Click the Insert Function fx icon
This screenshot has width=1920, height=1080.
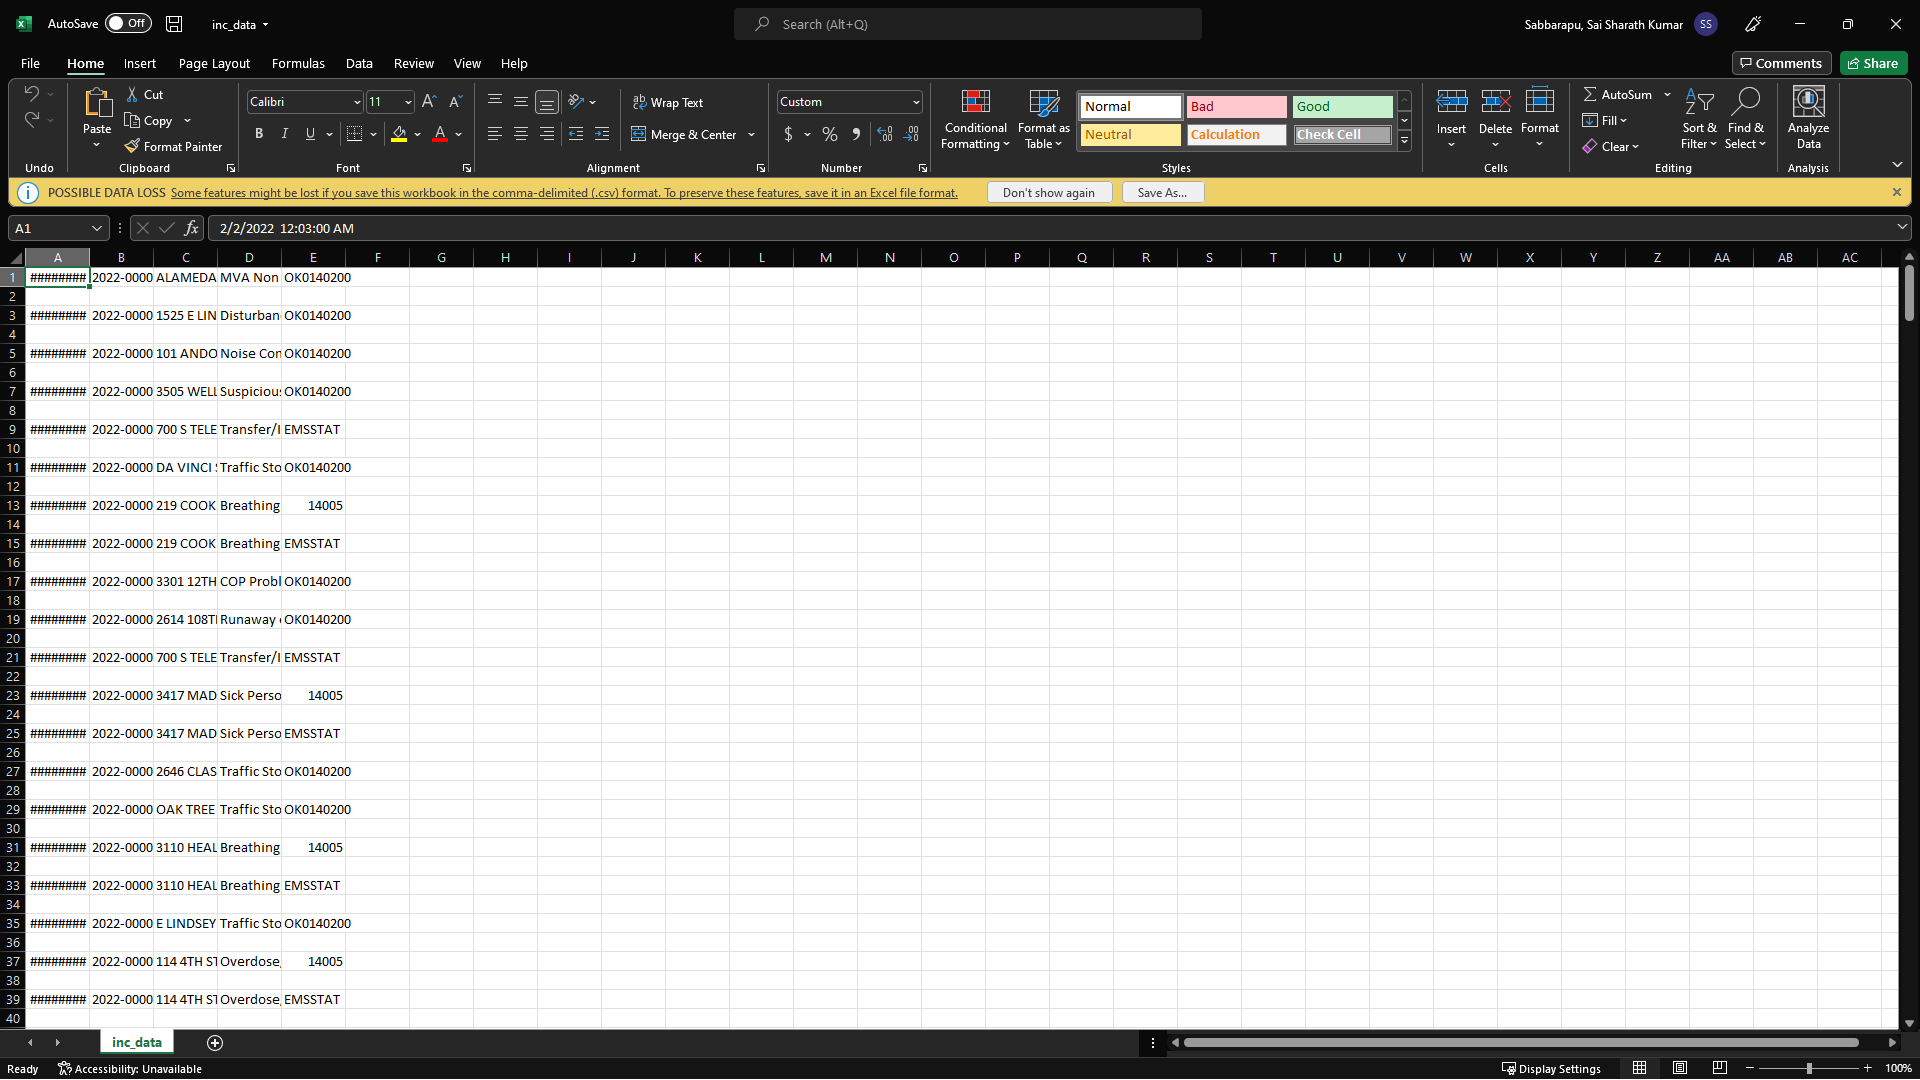[x=191, y=228]
